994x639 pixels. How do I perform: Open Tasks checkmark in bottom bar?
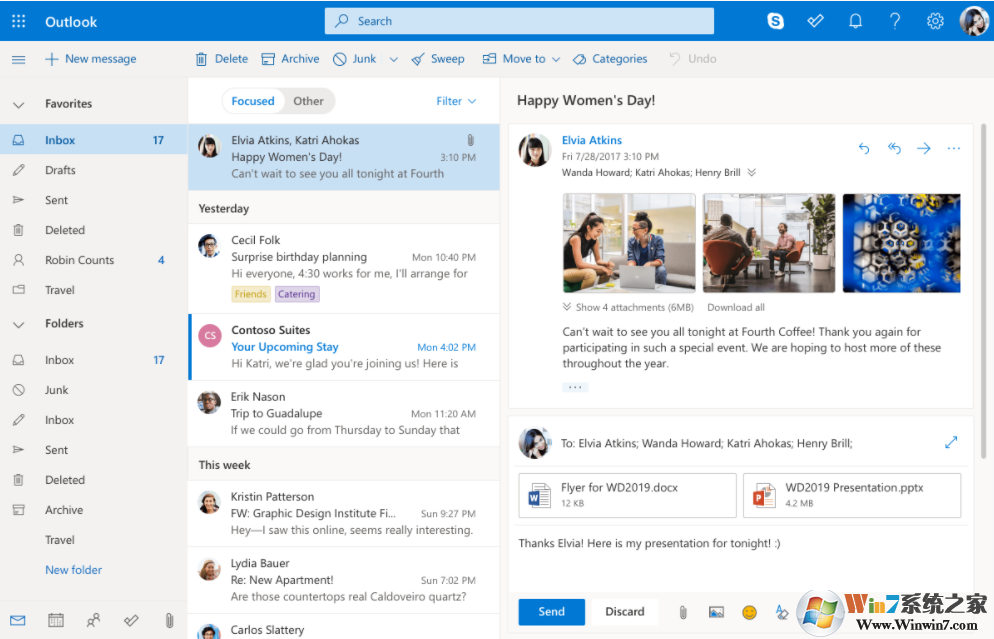131,621
